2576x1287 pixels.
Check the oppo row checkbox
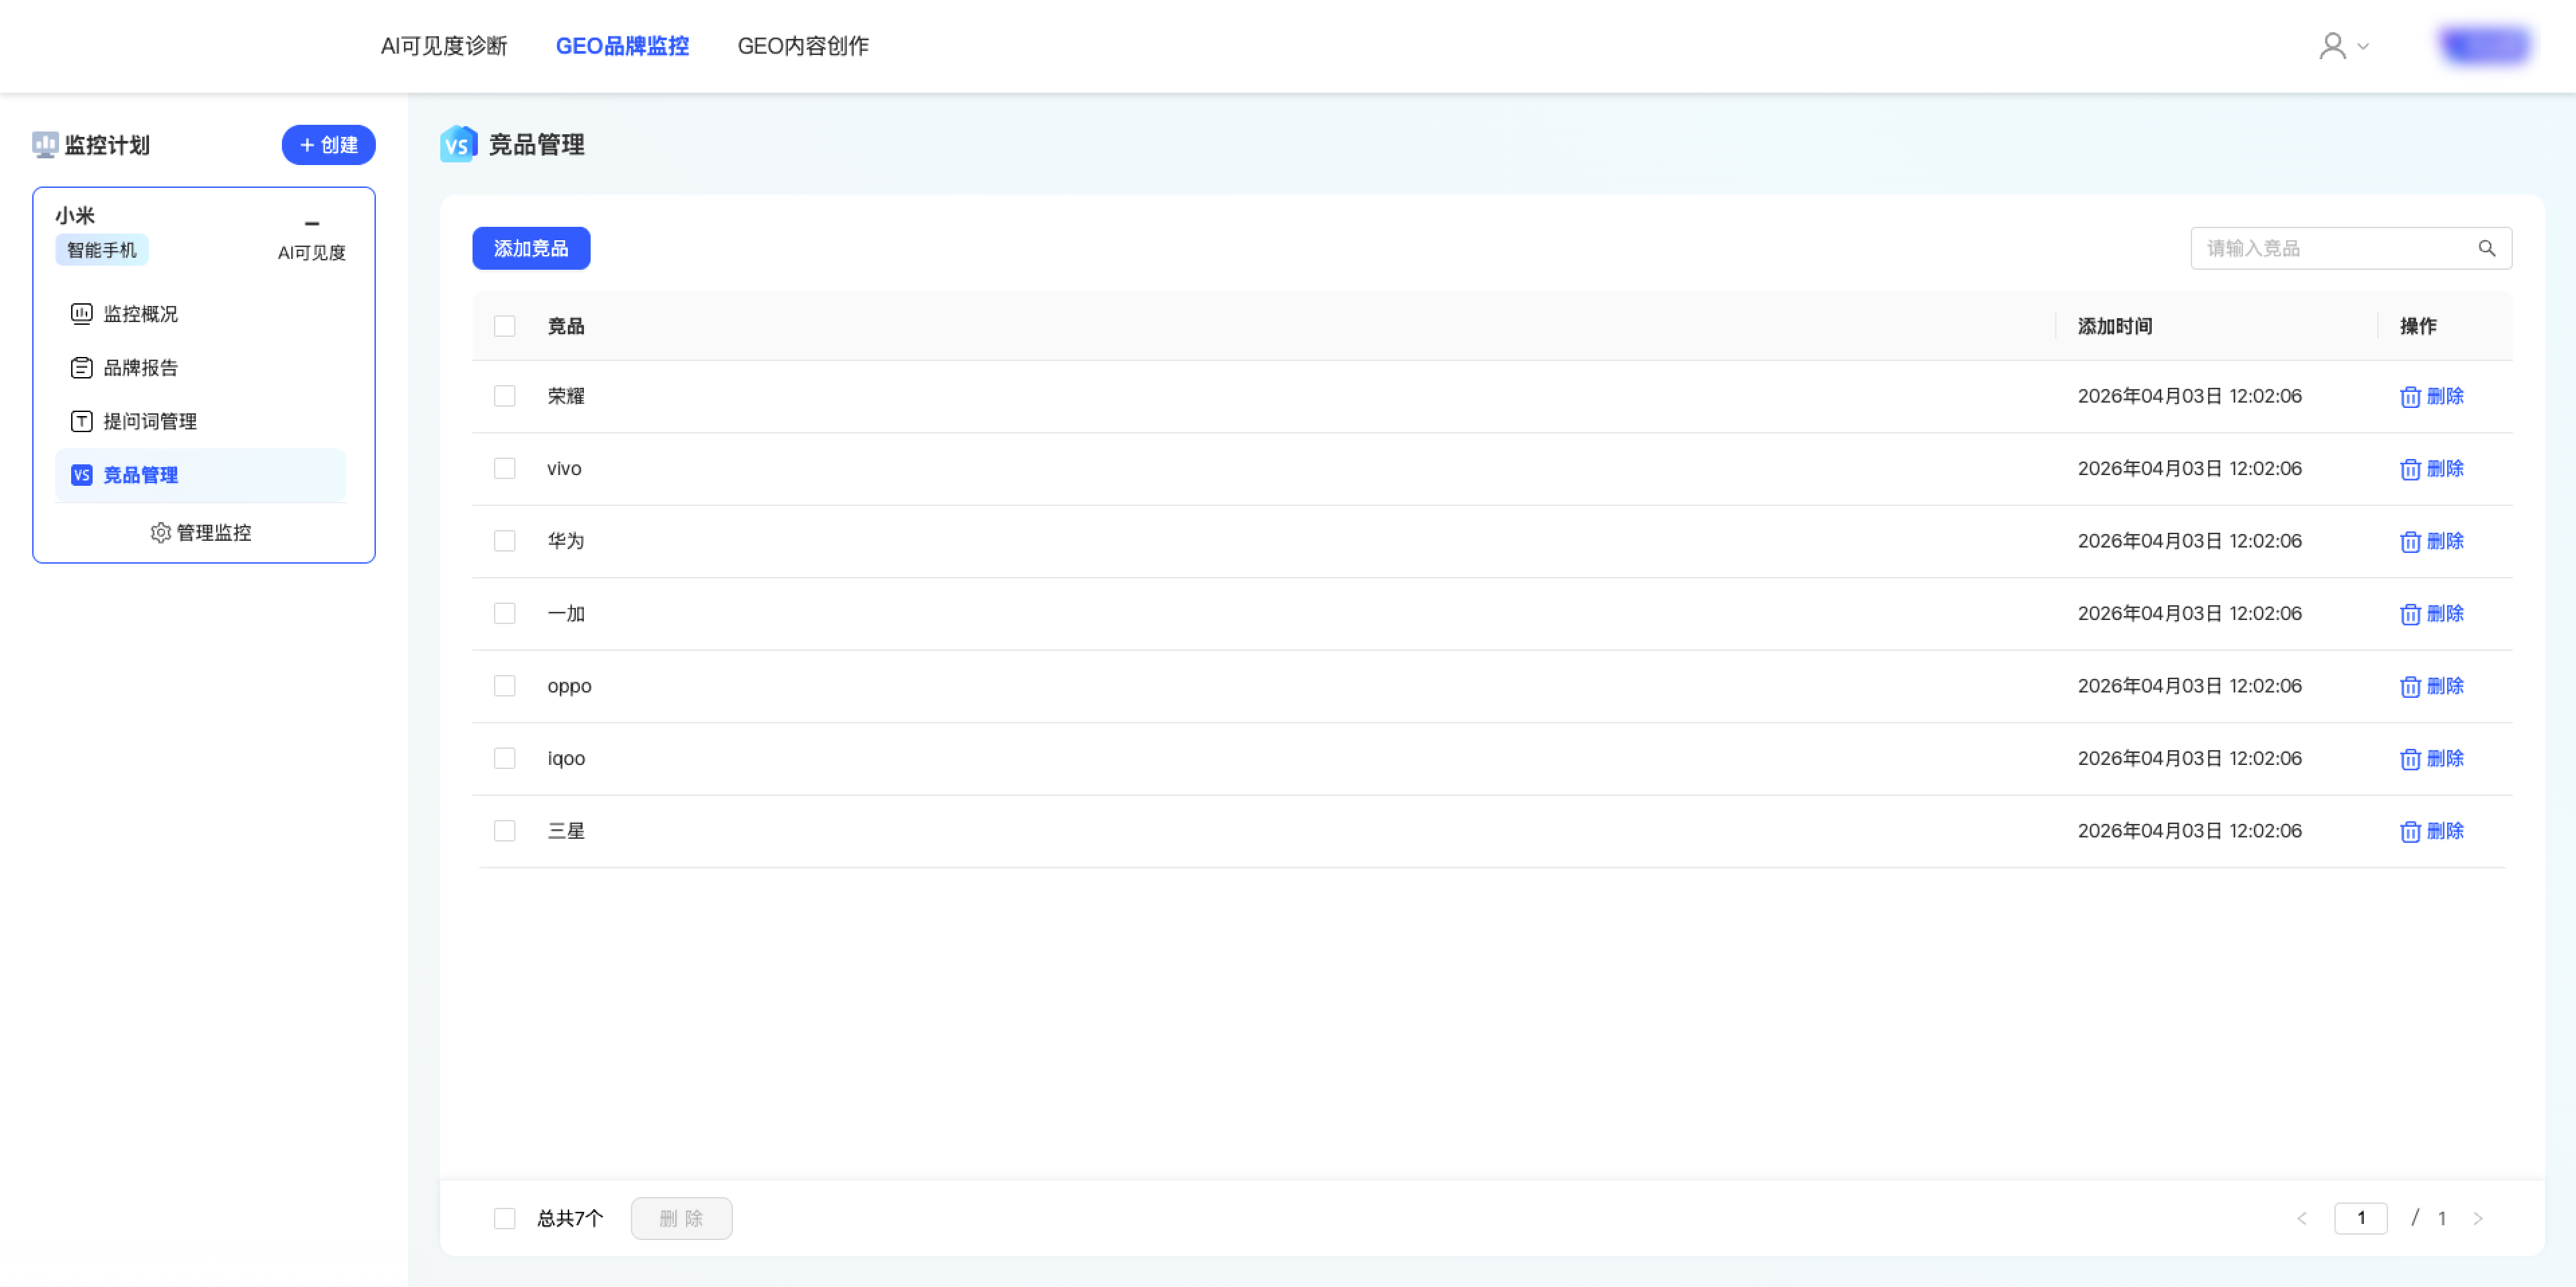tap(505, 686)
